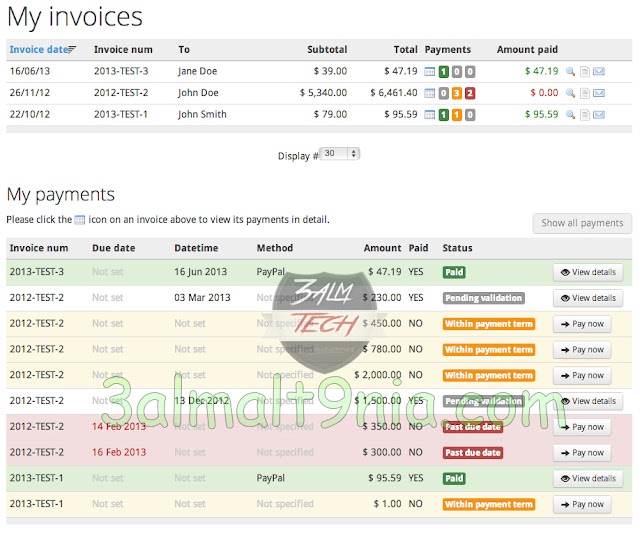Click magnifier view icon for John Doe invoice
This screenshot has width=640, height=533.
click(x=571, y=93)
